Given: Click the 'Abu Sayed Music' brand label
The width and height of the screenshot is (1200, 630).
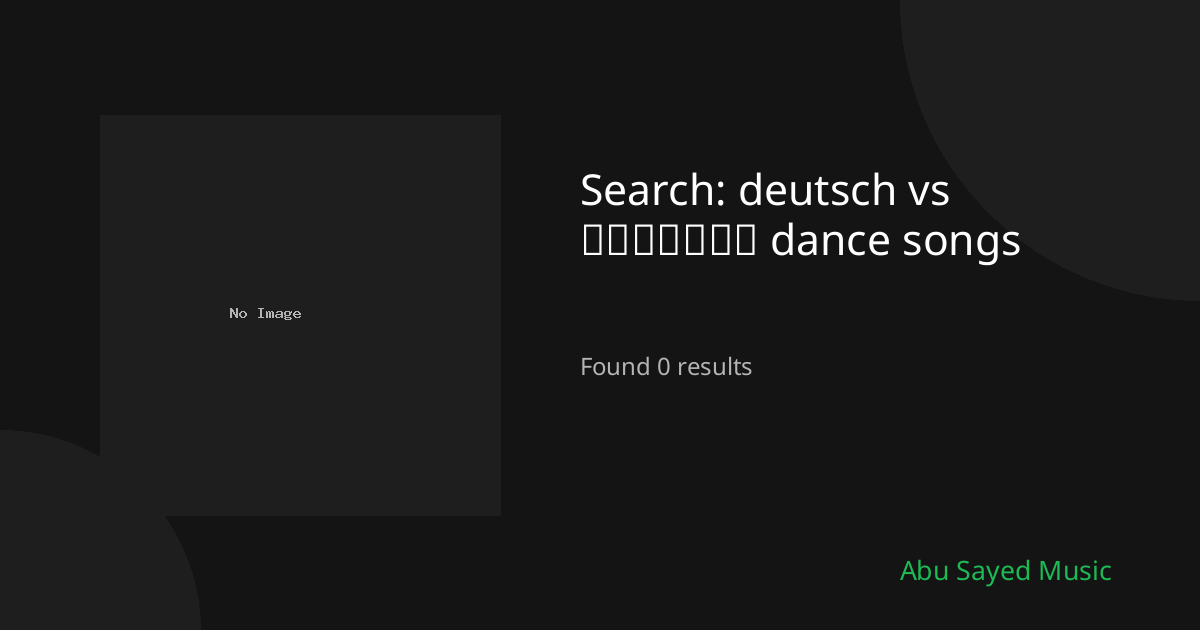Looking at the screenshot, I should click(x=1005, y=571).
